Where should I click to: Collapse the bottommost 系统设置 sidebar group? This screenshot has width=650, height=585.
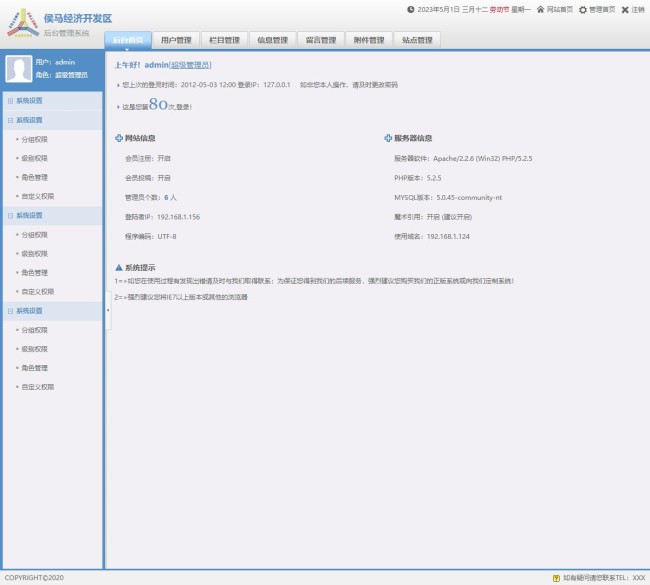pos(10,311)
